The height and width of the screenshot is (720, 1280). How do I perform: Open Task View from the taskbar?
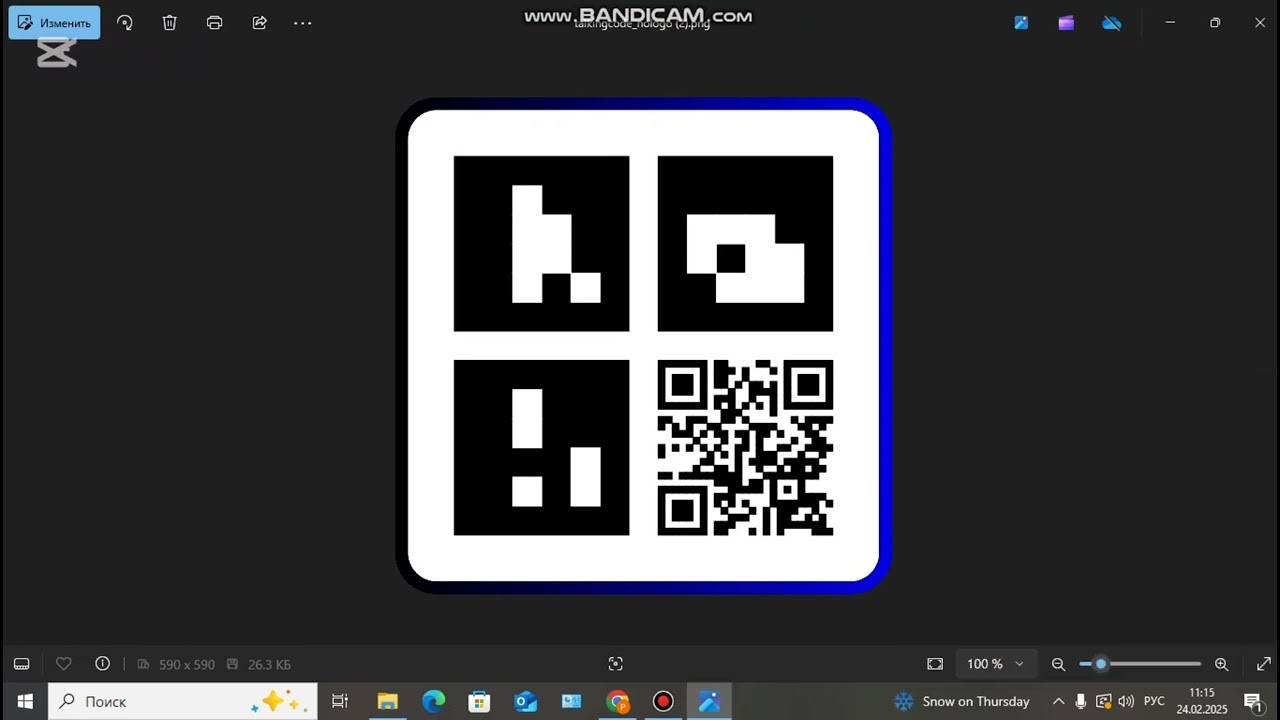340,701
